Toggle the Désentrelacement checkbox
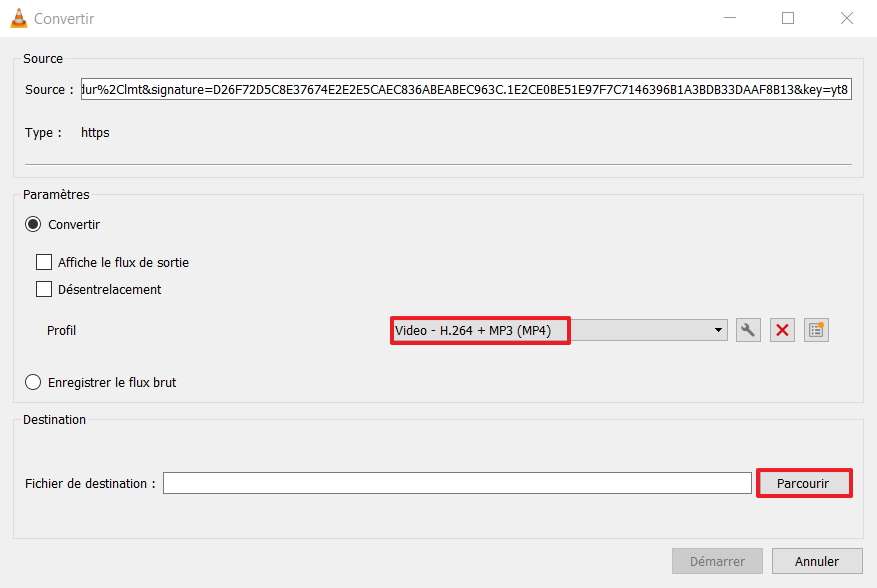This screenshot has height=588, width=877. [x=44, y=290]
